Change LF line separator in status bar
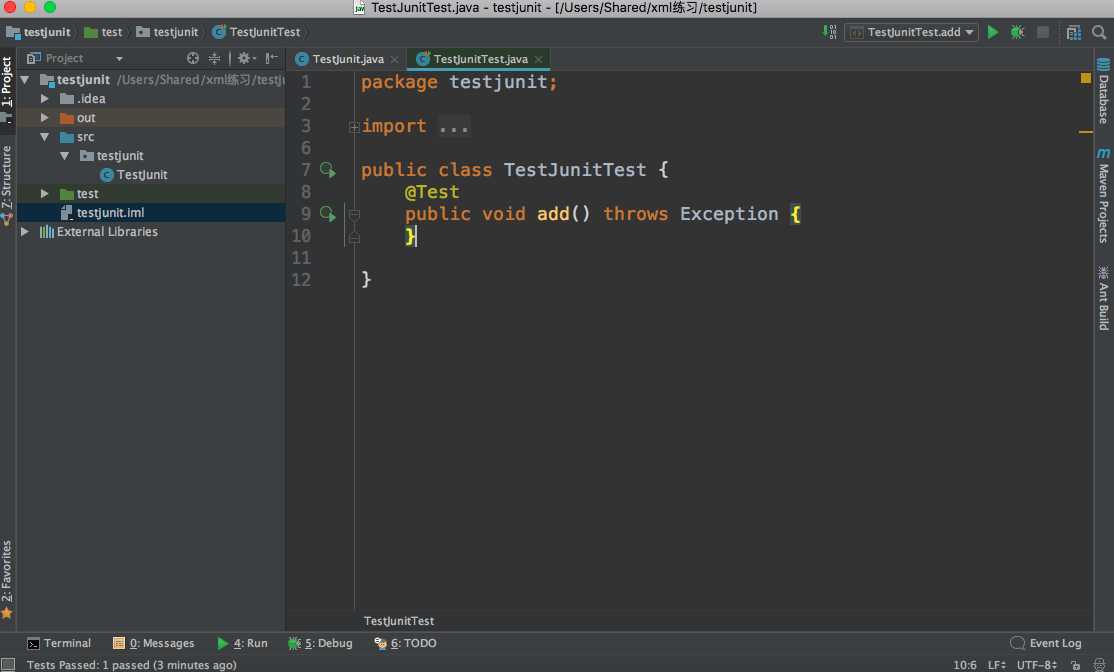1114x672 pixels. (x=997, y=665)
